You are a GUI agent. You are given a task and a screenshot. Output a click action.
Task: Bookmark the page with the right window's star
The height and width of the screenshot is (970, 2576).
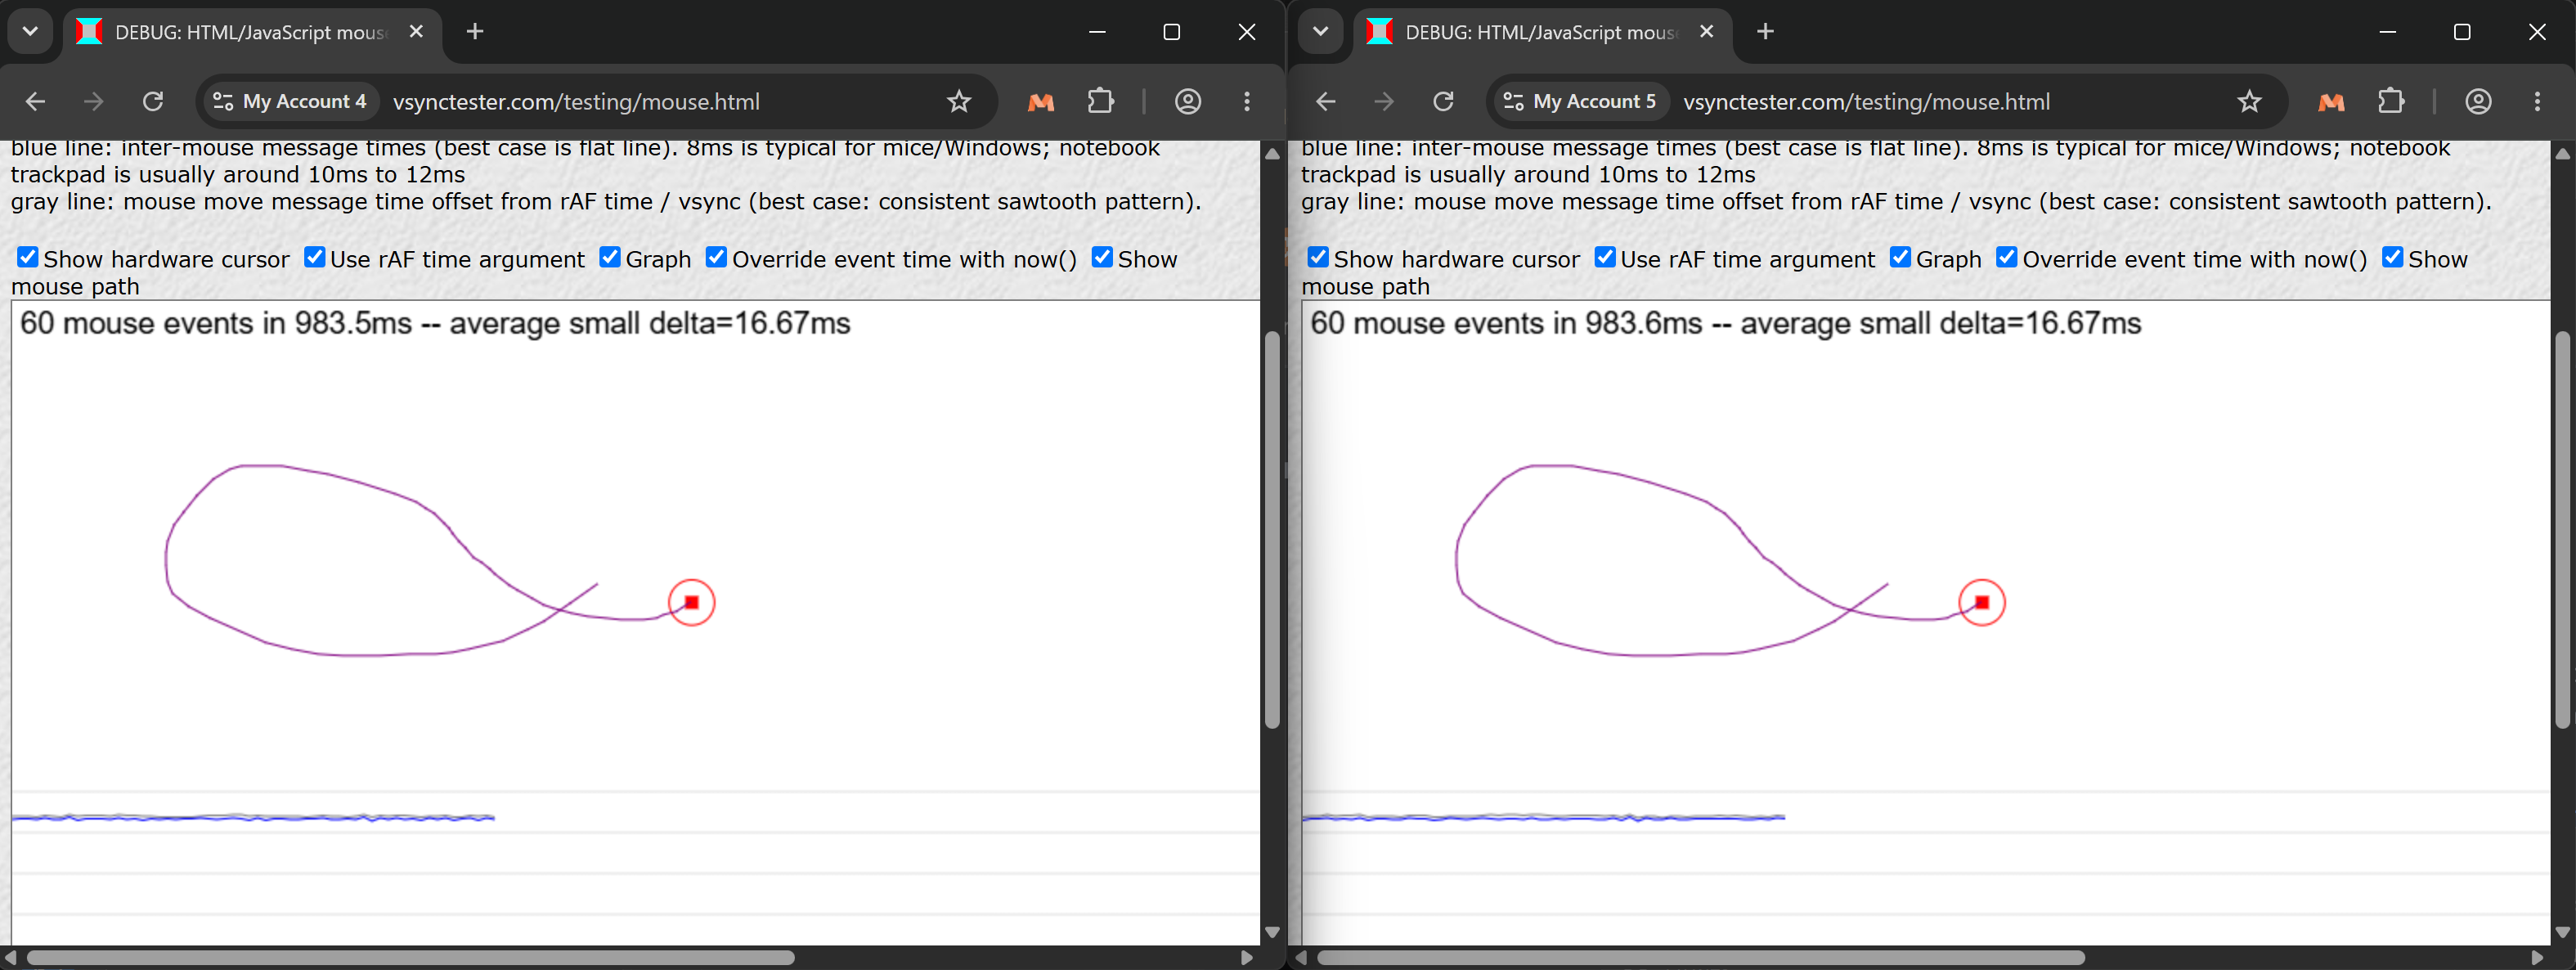pyautogui.click(x=2249, y=101)
